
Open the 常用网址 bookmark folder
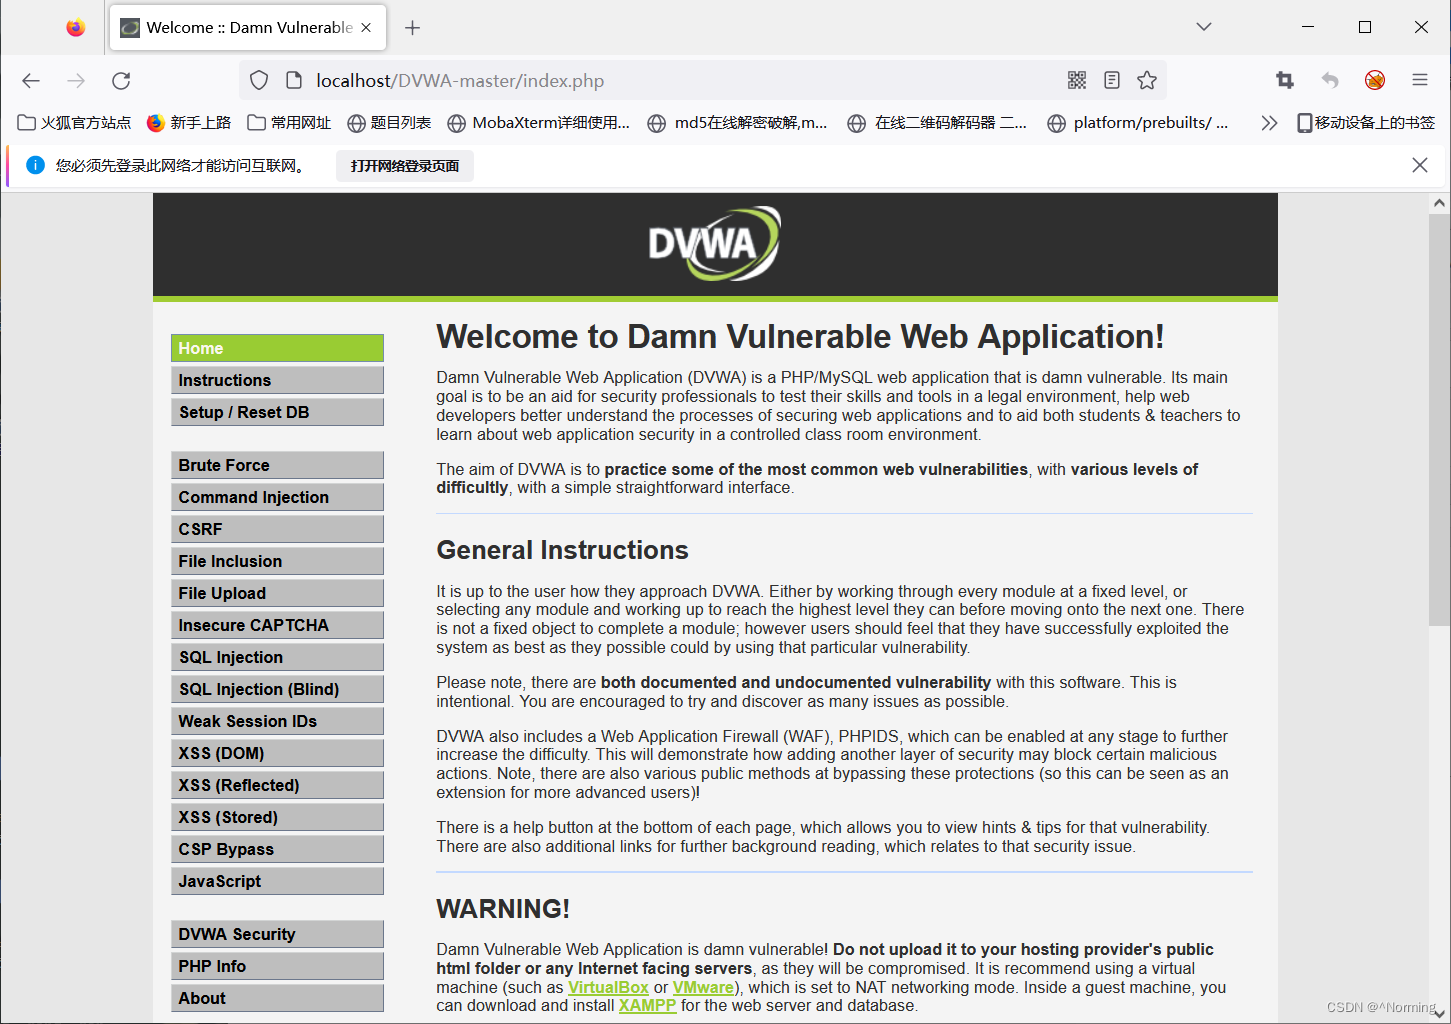point(289,123)
